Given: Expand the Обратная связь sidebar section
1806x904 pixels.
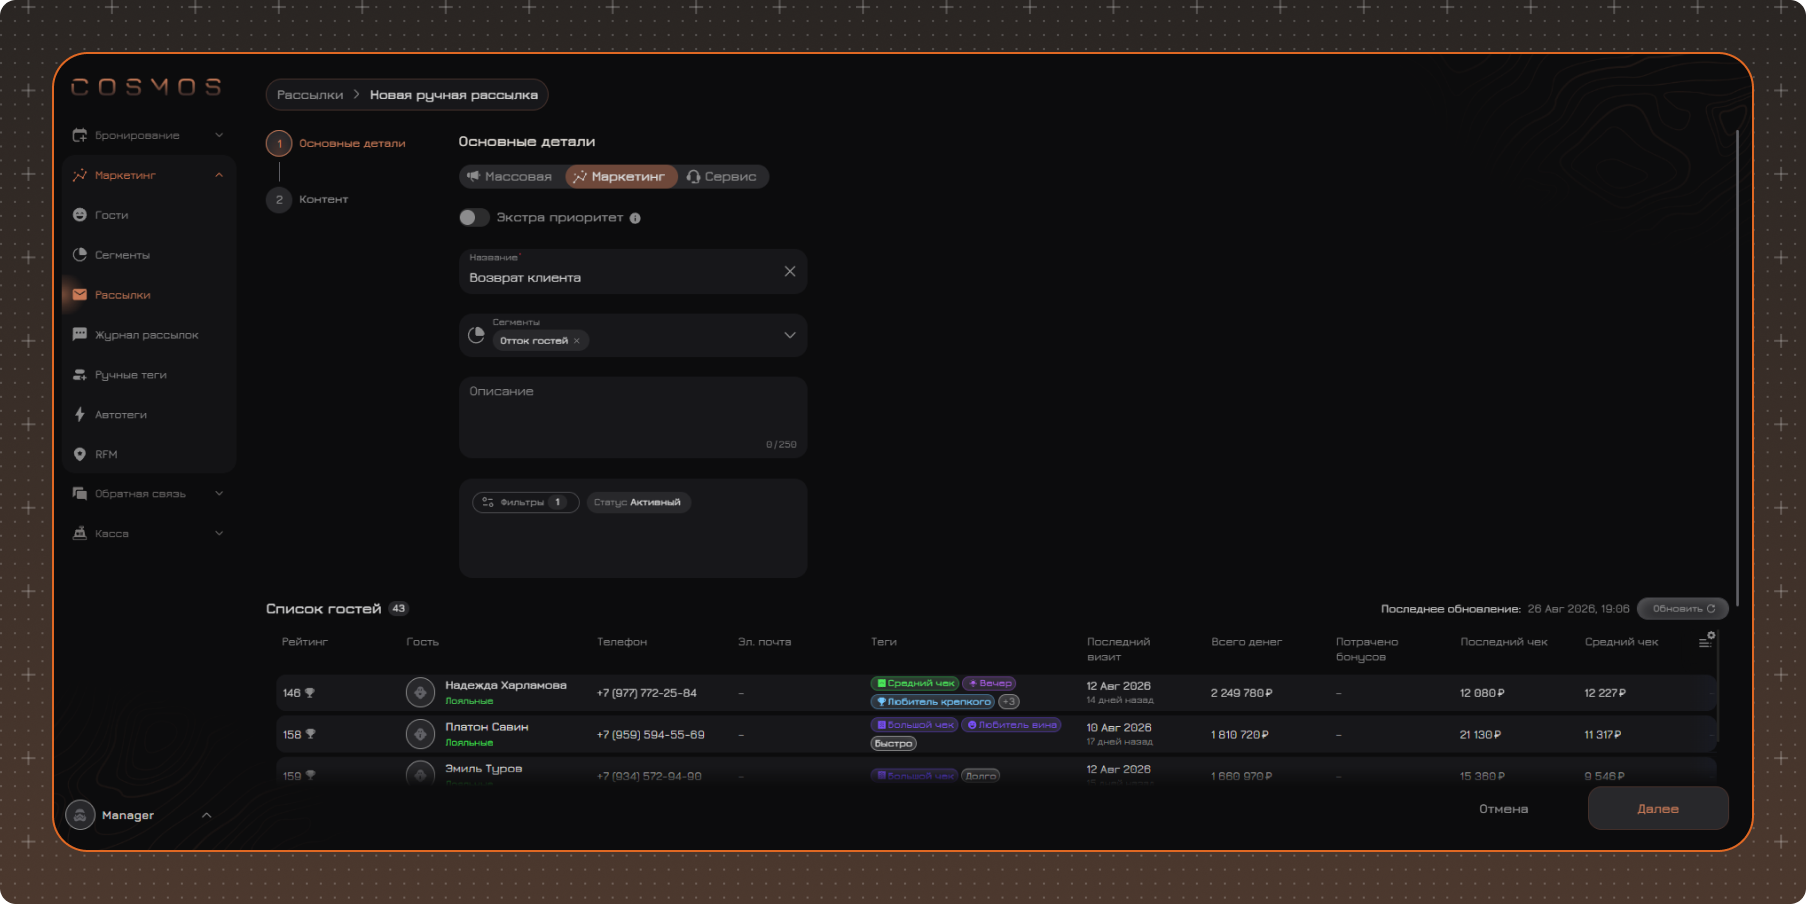Looking at the screenshot, I should (219, 493).
